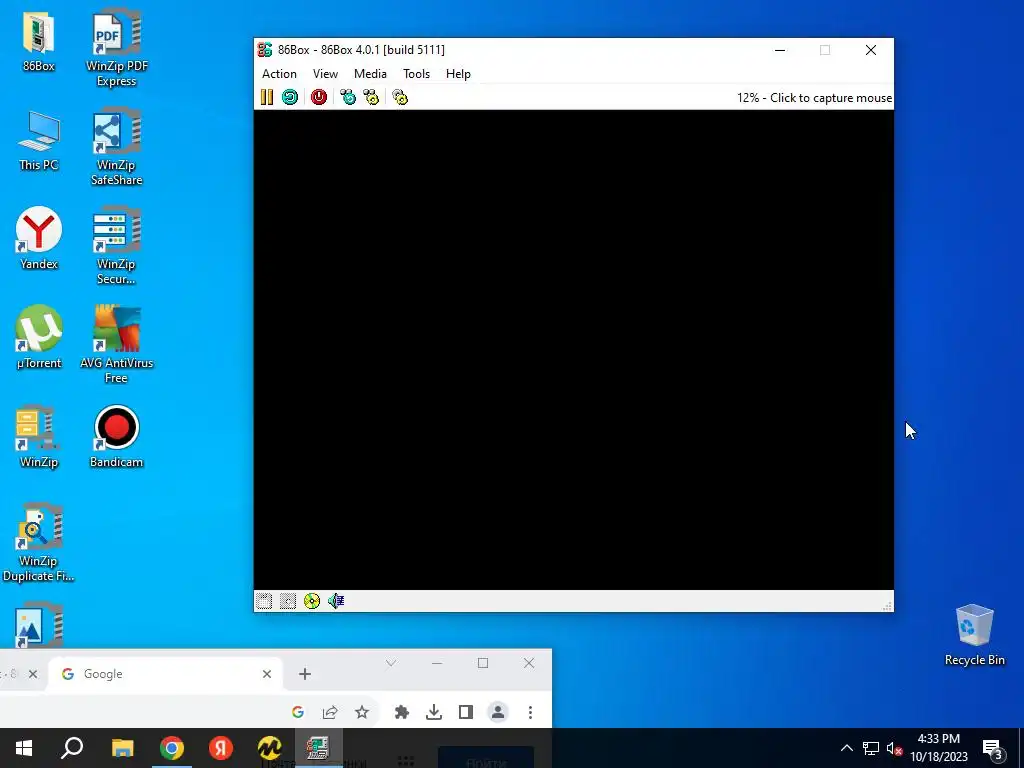
Task: Click the first floppy drive status icon
Action: pyautogui.click(x=264, y=601)
